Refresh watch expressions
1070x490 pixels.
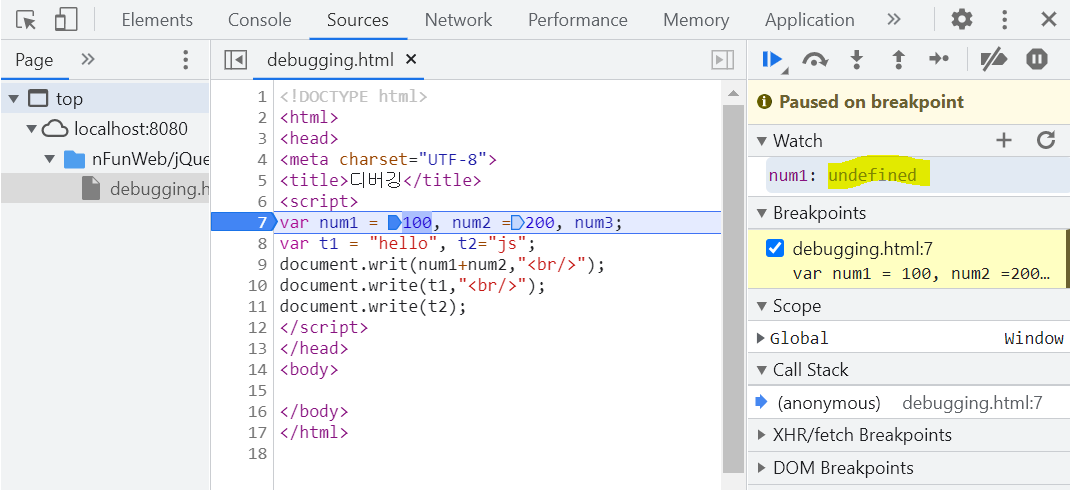pyautogui.click(x=1046, y=141)
